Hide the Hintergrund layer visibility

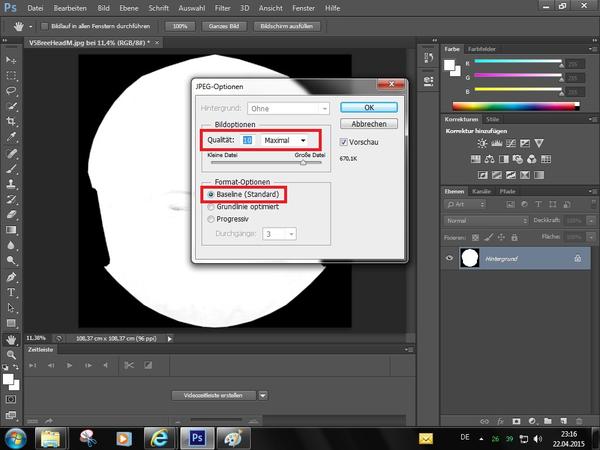tap(449, 258)
